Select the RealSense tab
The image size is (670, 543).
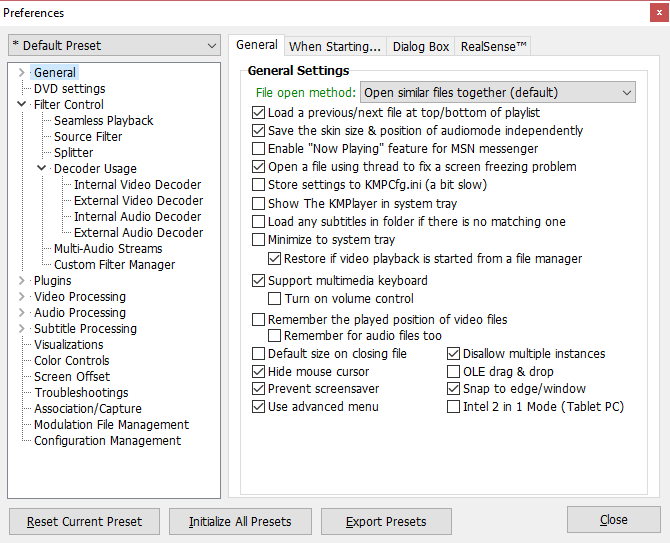(x=493, y=46)
